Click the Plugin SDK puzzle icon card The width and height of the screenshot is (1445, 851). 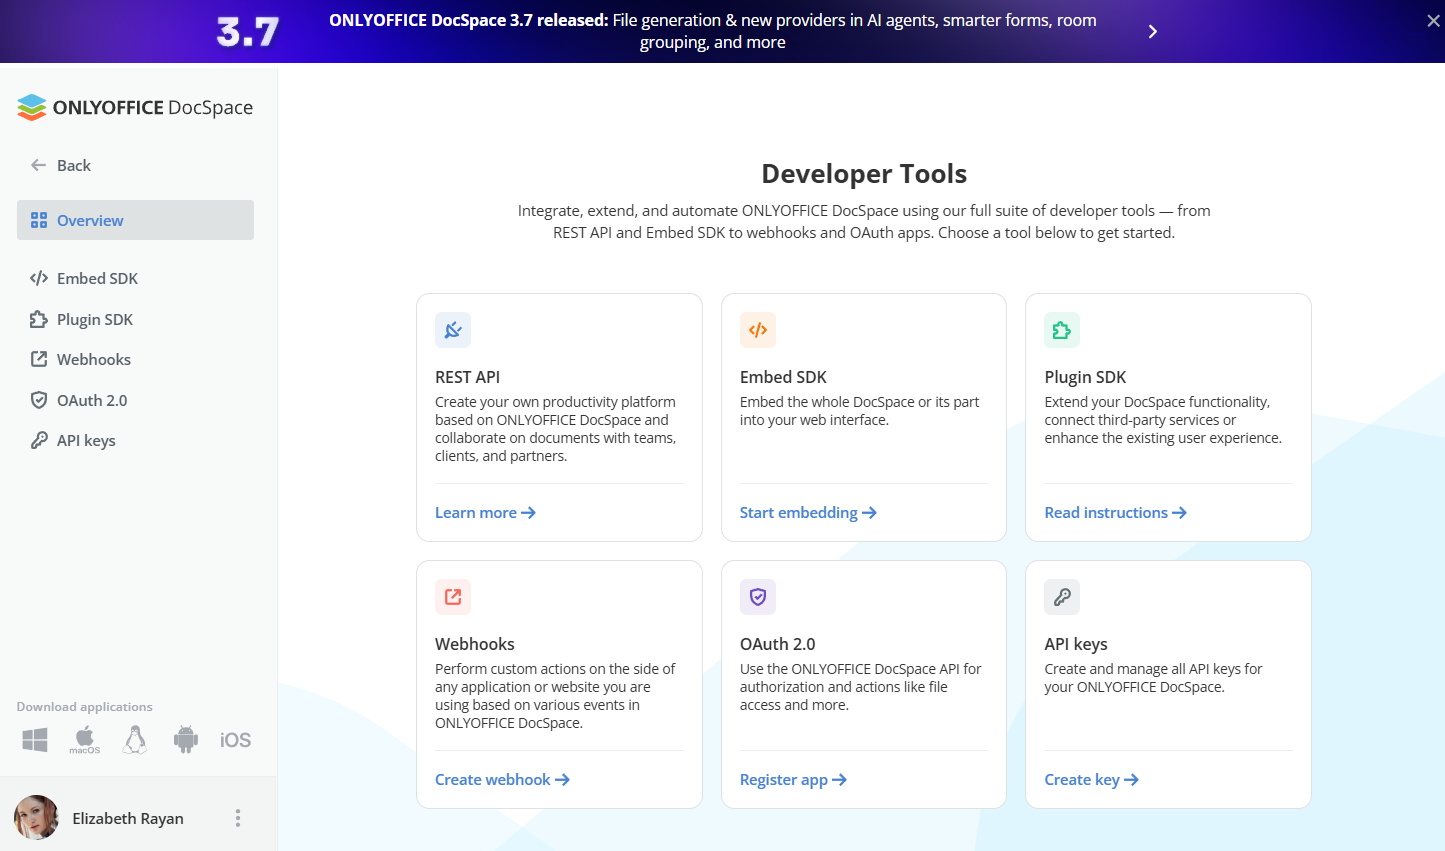[1062, 330]
